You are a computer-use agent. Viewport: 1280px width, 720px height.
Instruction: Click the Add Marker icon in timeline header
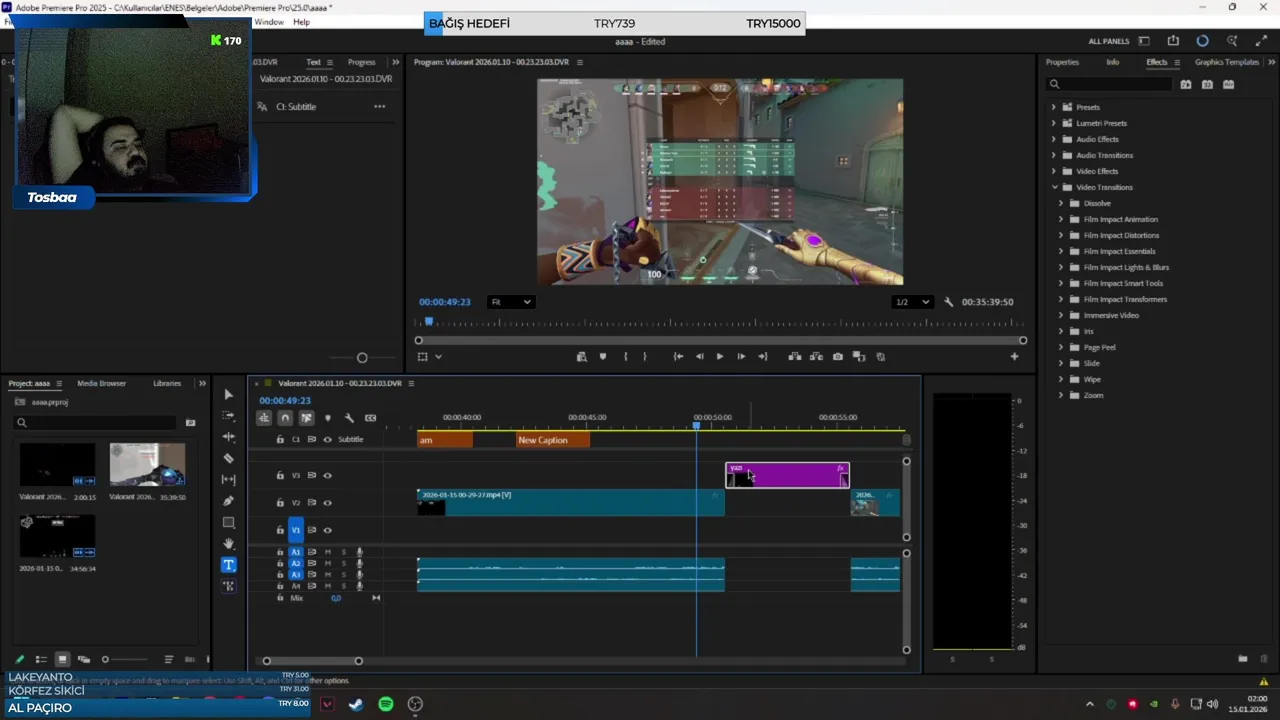tap(327, 418)
